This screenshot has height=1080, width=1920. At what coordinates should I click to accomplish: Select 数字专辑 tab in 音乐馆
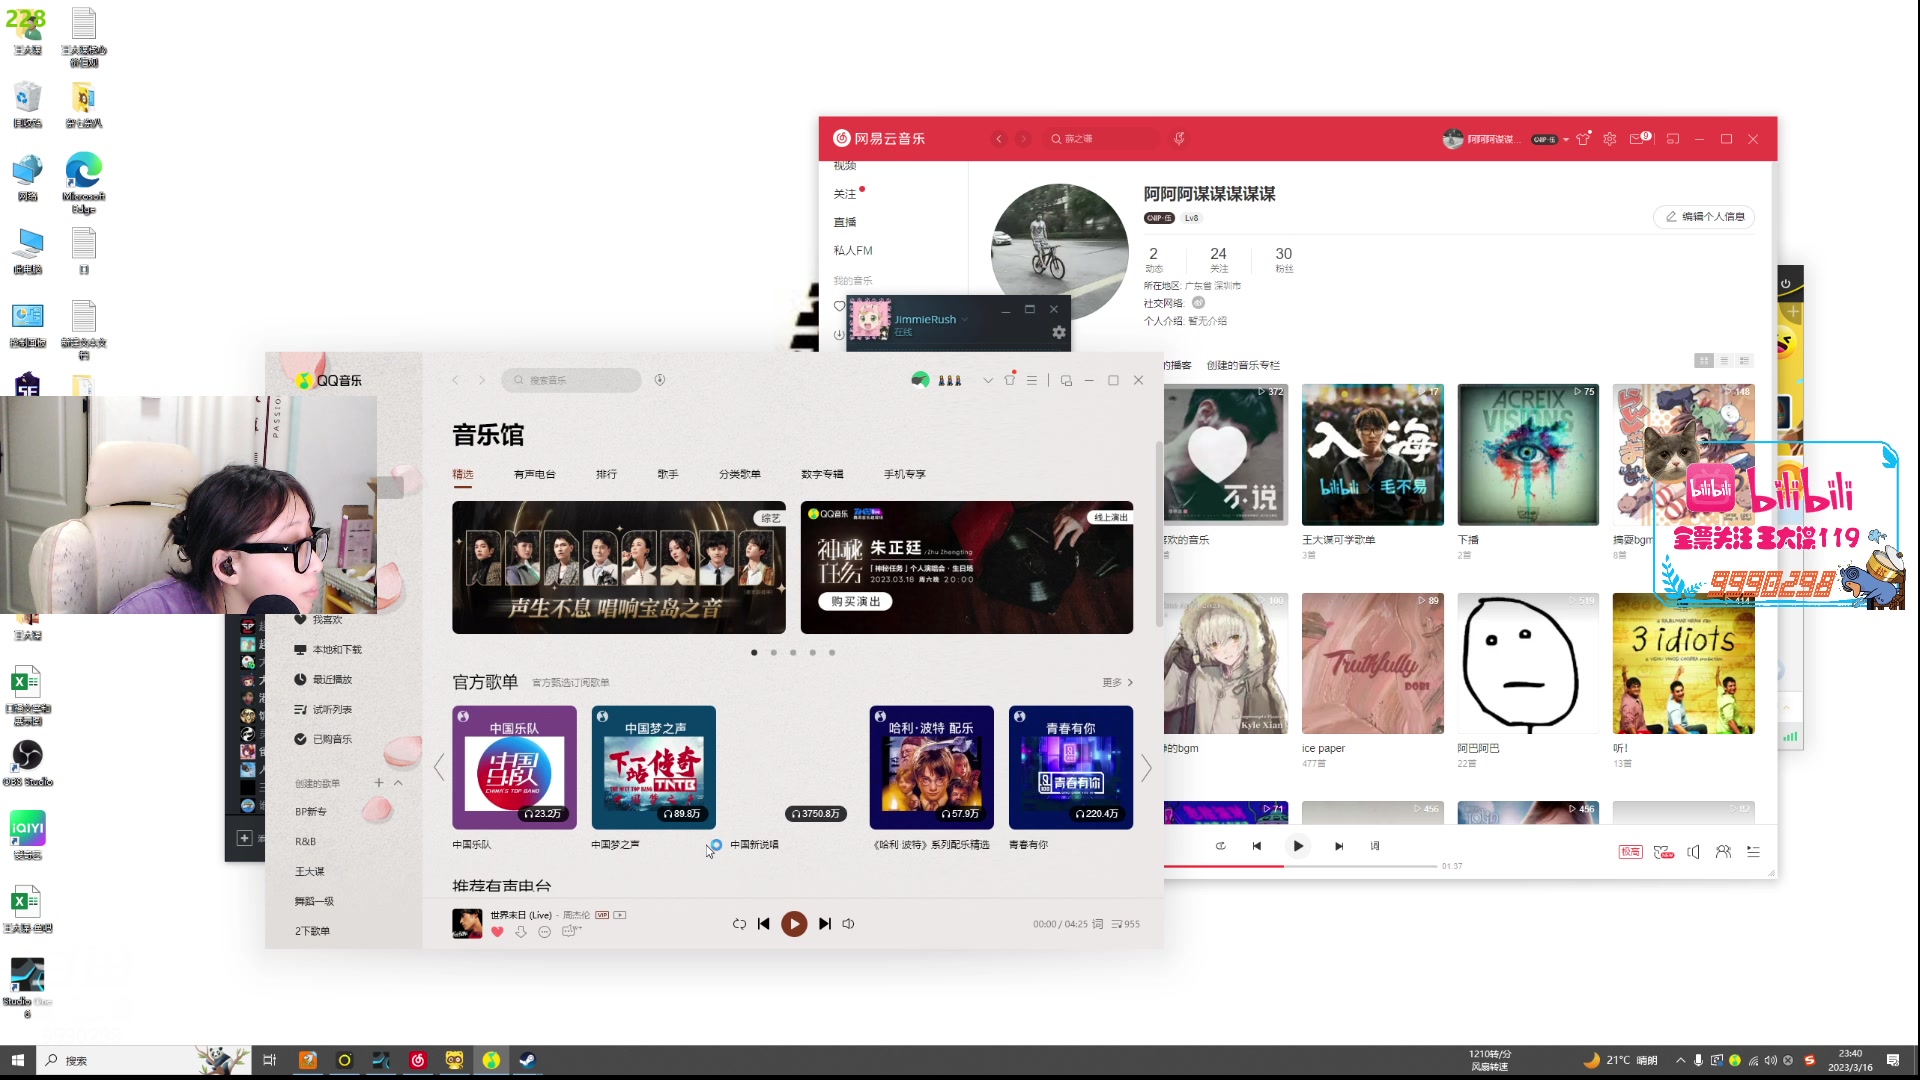tap(822, 474)
